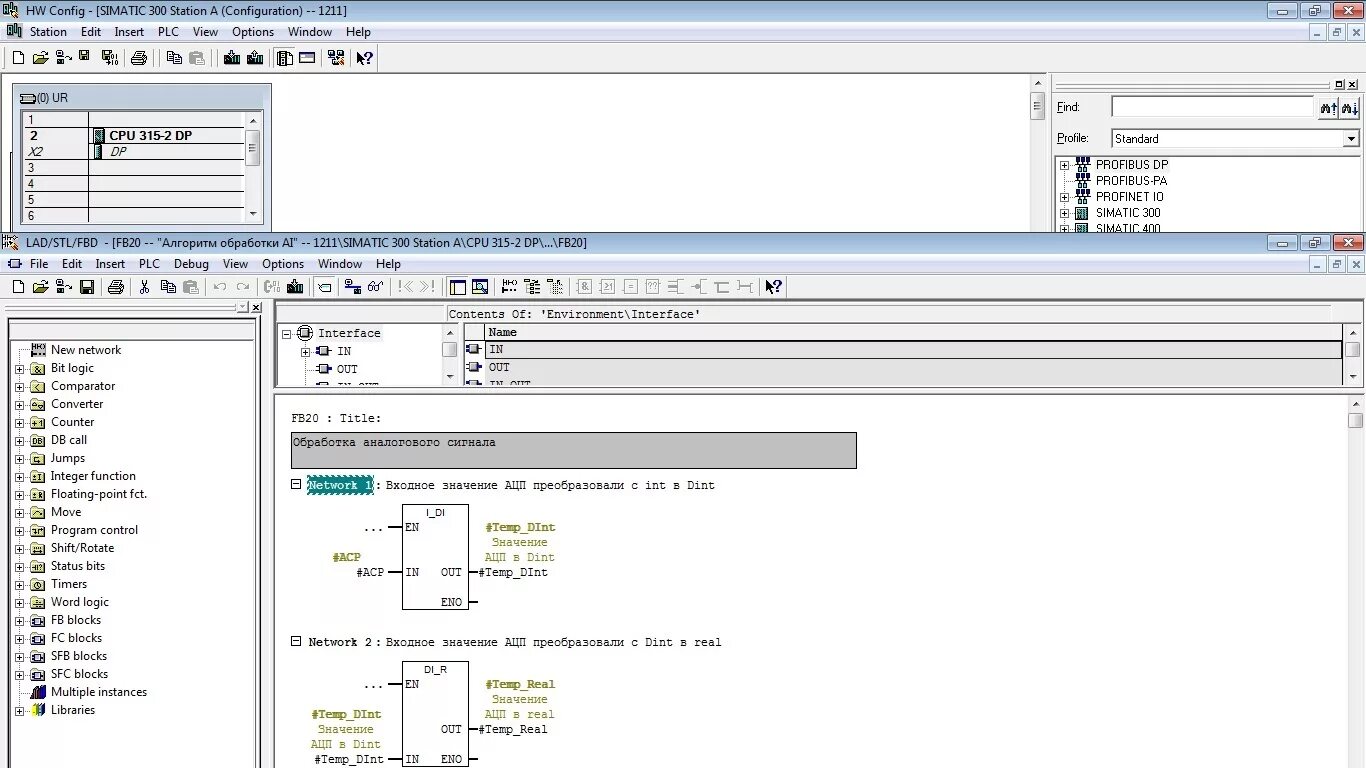Cut selection in LAD/STL/FBD toolbar
Screen dimensions: 1366x768
[145, 287]
